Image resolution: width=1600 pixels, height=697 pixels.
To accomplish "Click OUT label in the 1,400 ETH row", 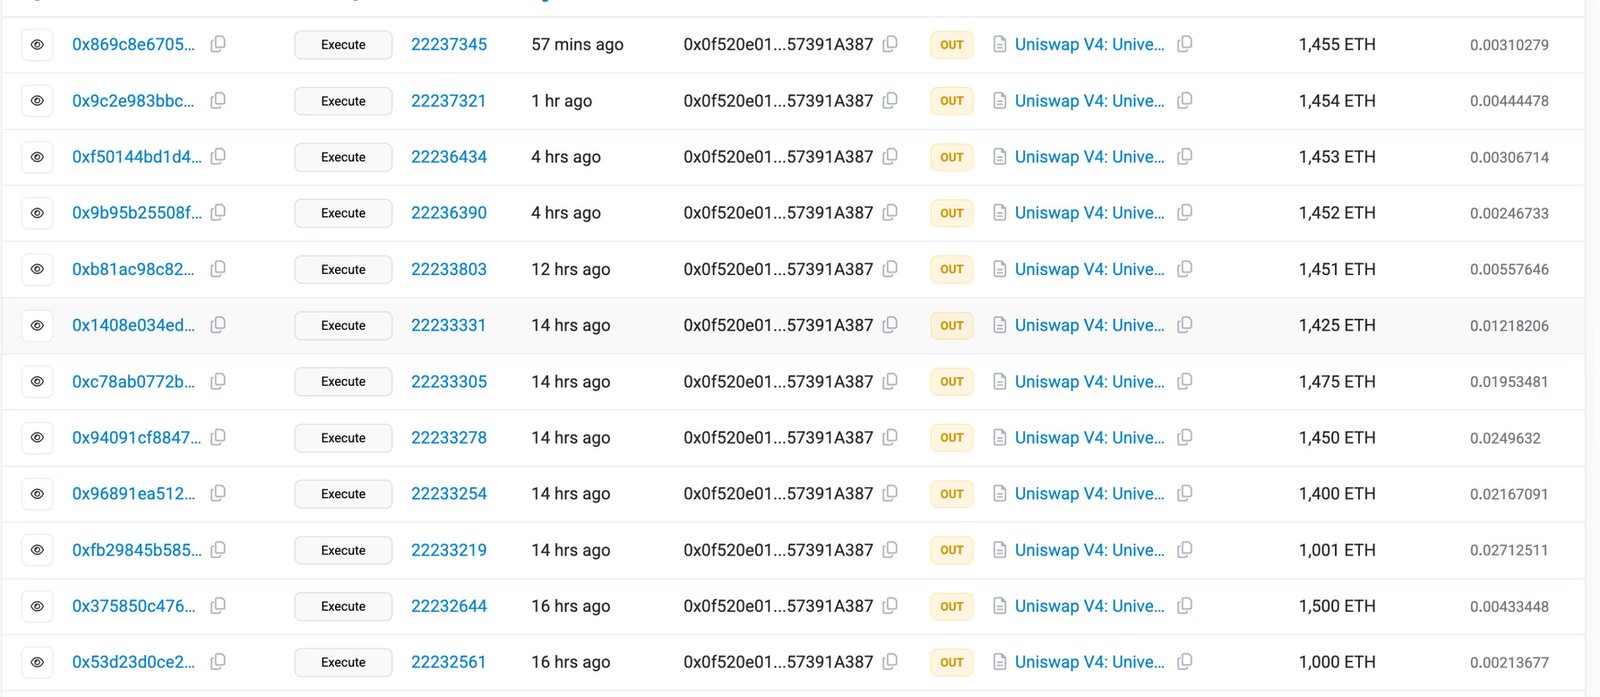I will coord(952,494).
